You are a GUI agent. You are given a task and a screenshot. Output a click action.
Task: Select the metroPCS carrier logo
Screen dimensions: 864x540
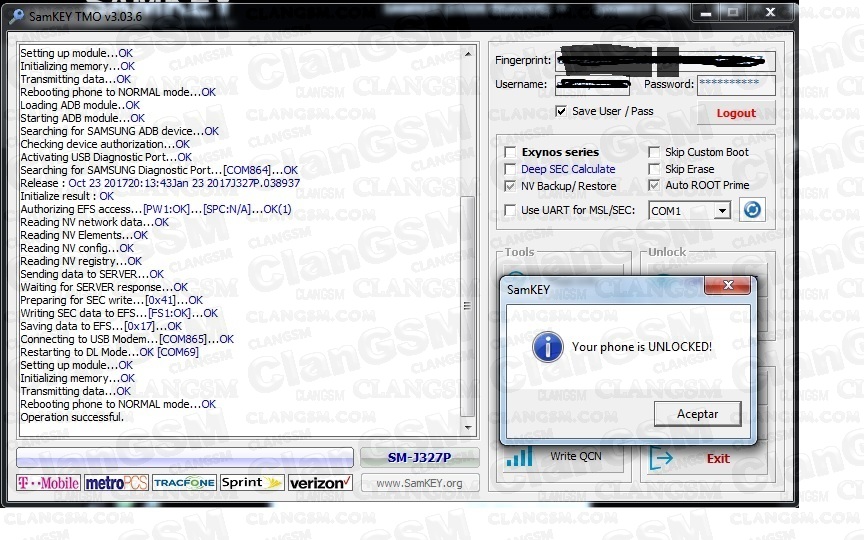116,483
